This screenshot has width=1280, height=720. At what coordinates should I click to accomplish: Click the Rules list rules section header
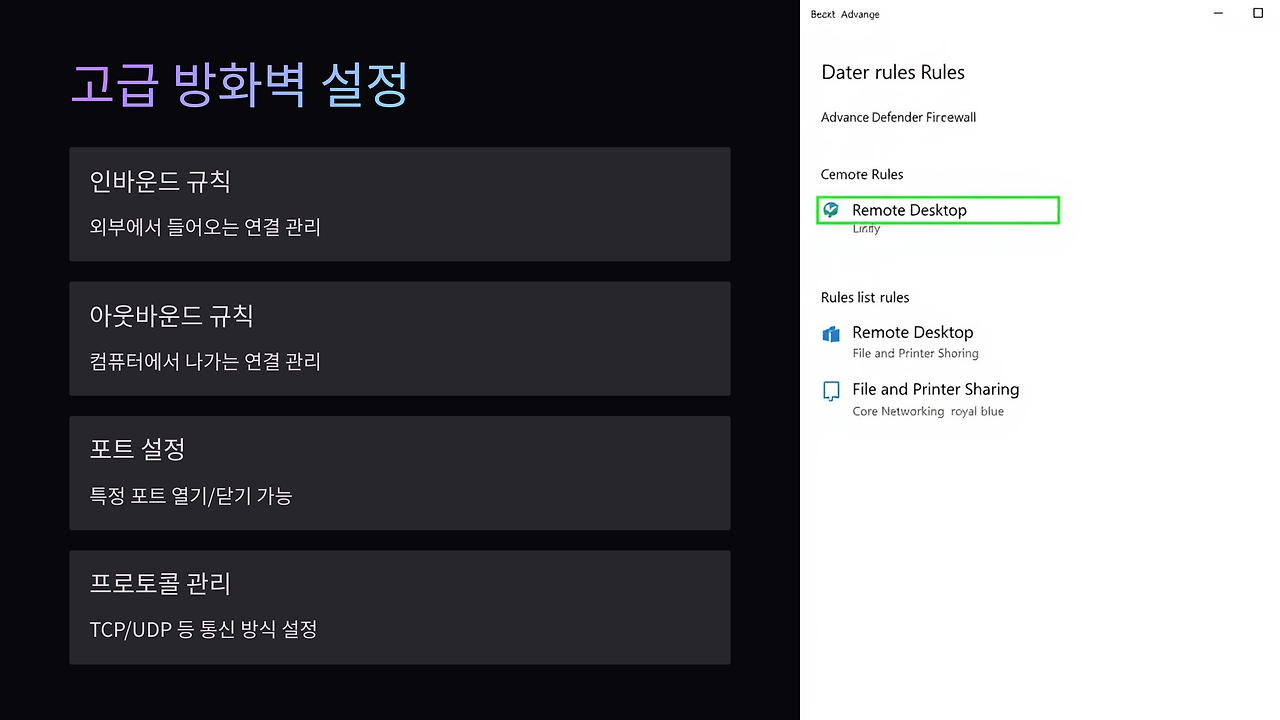[x=864, y=297]
